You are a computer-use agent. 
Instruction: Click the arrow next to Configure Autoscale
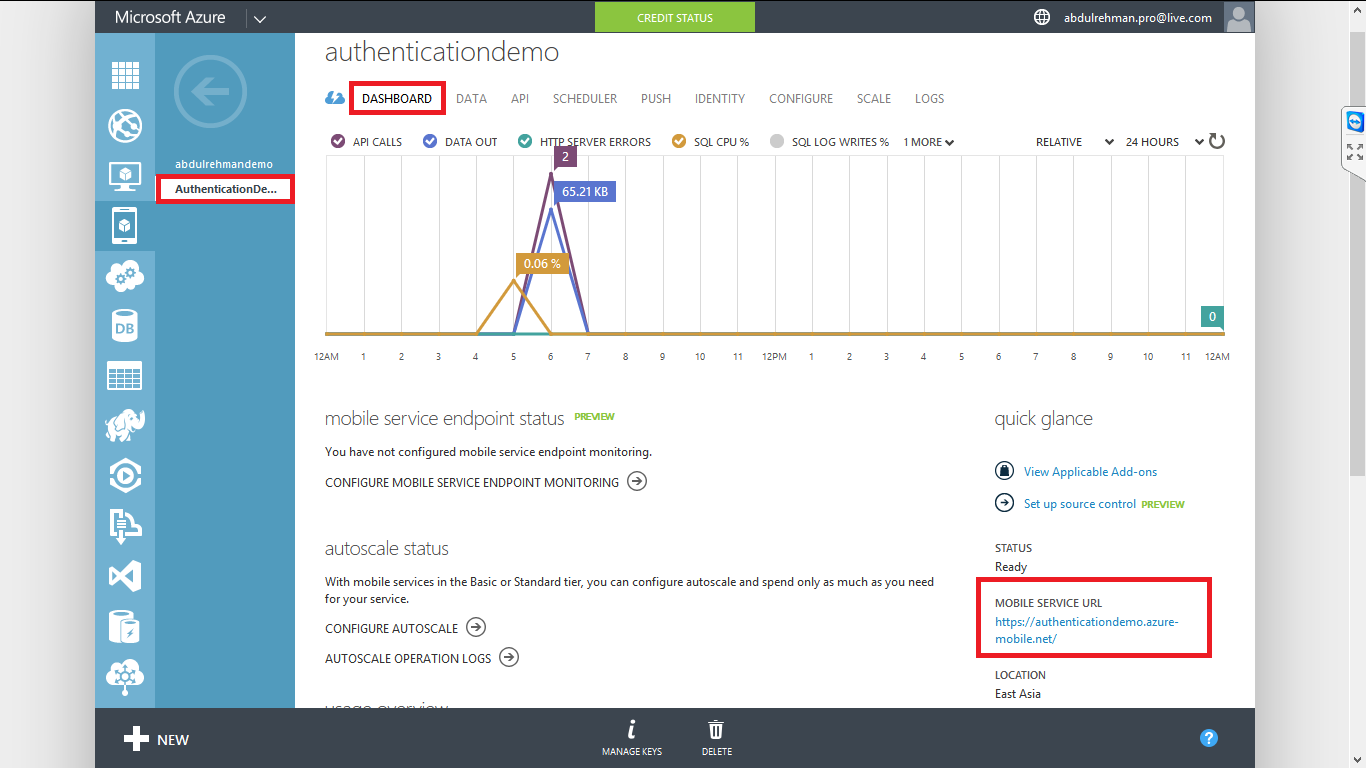click(x=476, y=628)
